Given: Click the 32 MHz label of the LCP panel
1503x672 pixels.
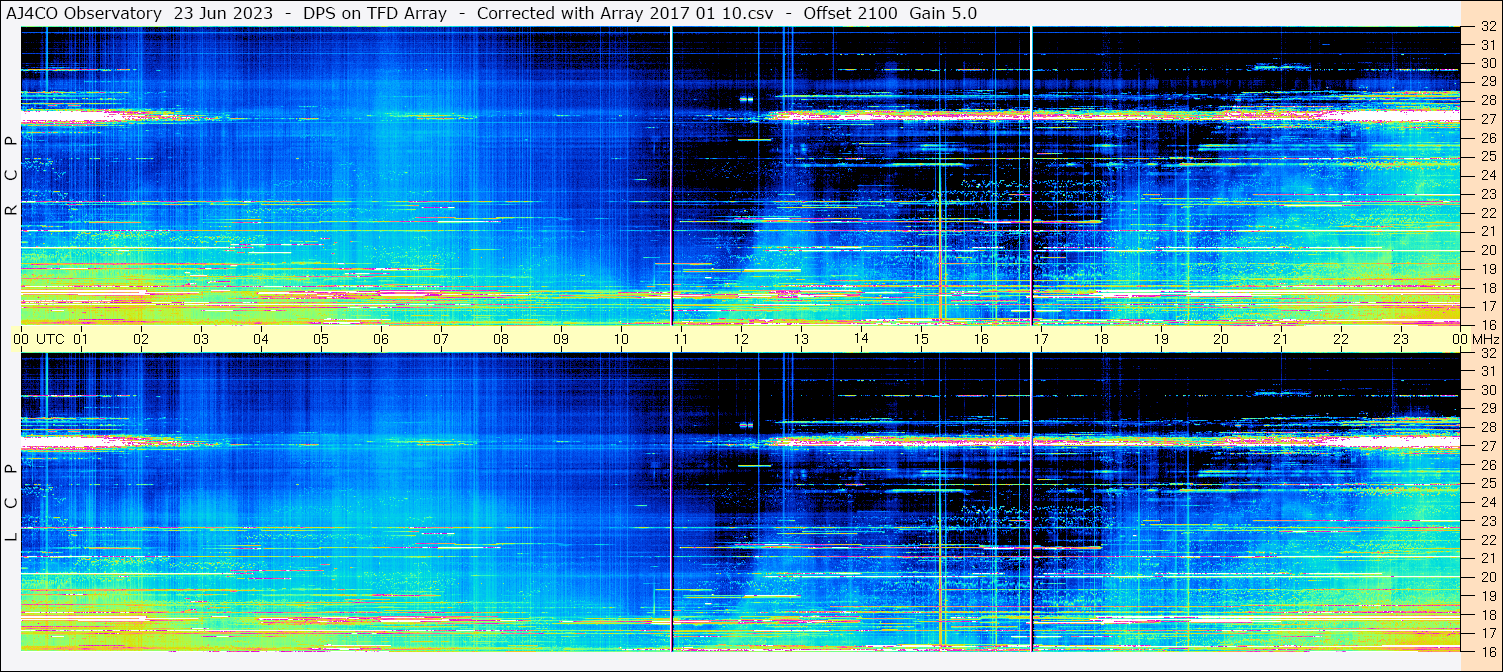Looking at the screenshot, I should [1488, 353].
